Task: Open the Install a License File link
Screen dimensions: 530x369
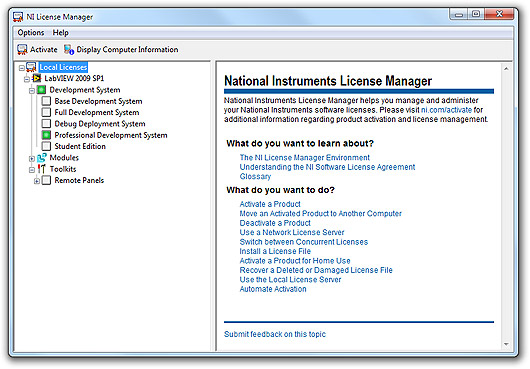Action: [x=275, y=251]
